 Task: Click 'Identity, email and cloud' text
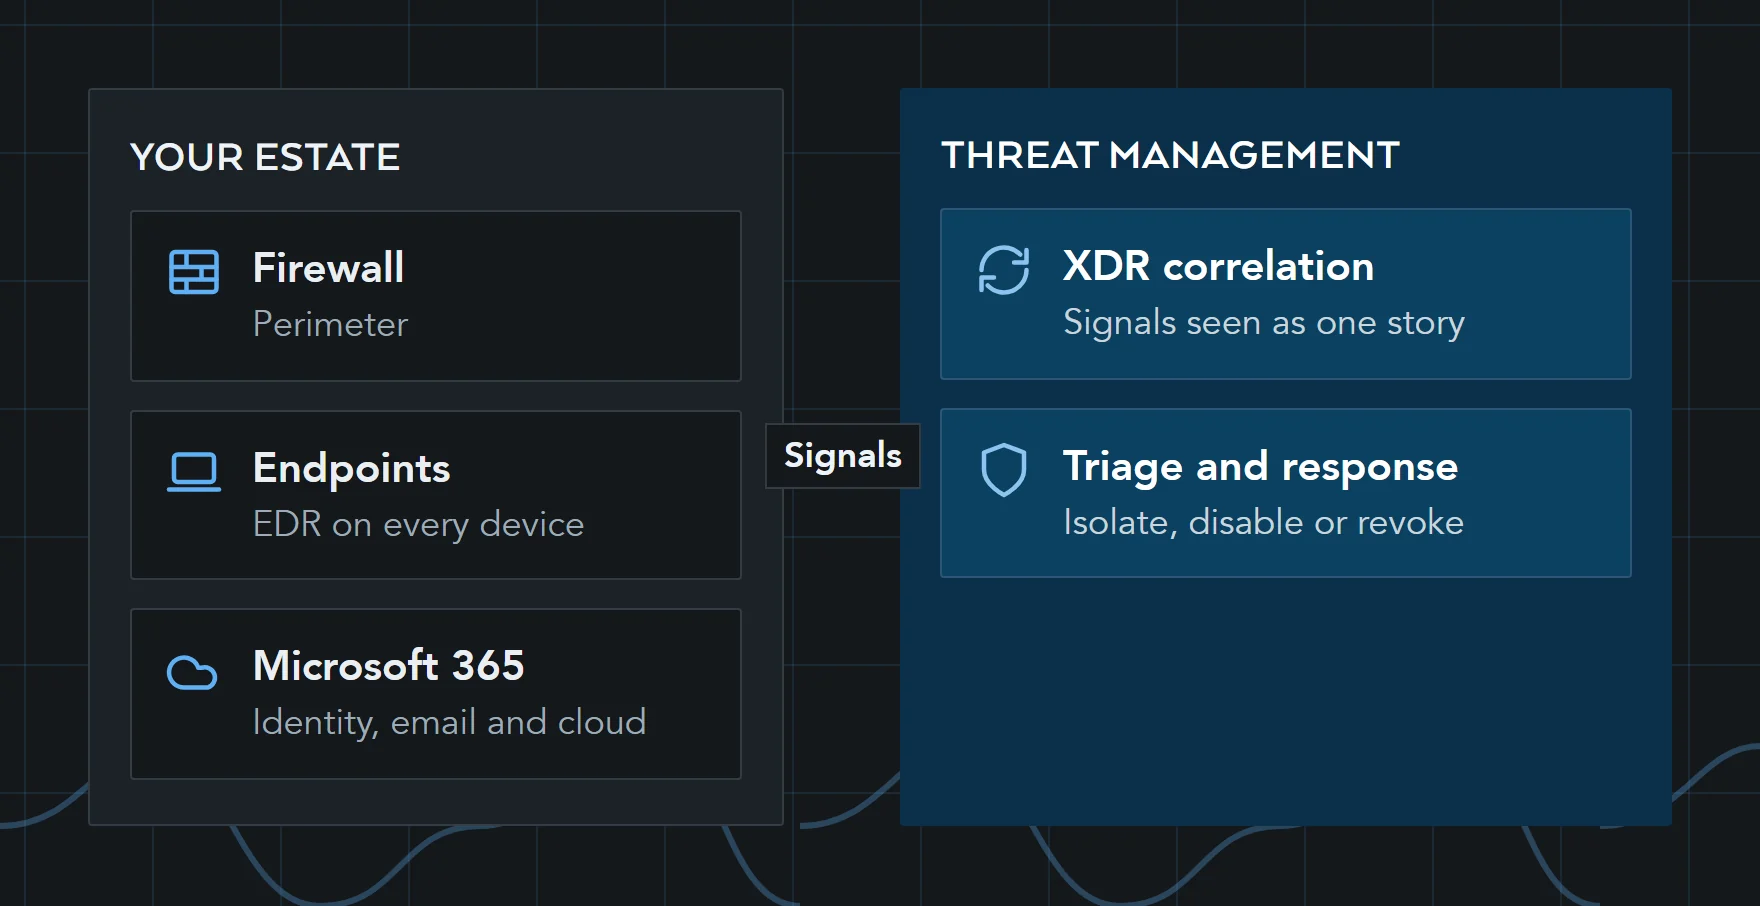[x=450, y=722]
